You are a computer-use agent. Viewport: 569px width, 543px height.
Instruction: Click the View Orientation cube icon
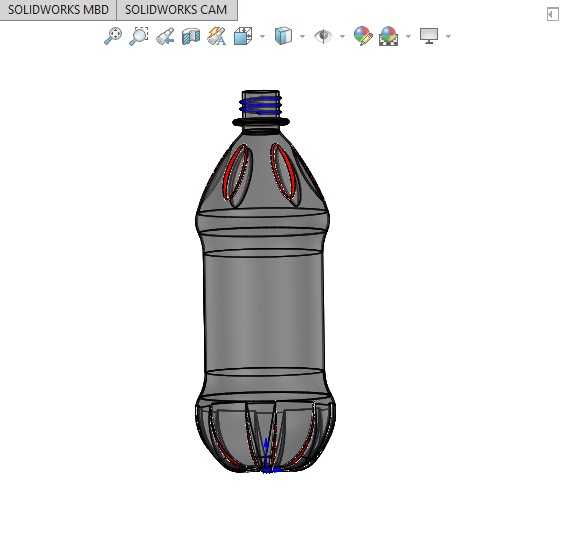point(243,36)
